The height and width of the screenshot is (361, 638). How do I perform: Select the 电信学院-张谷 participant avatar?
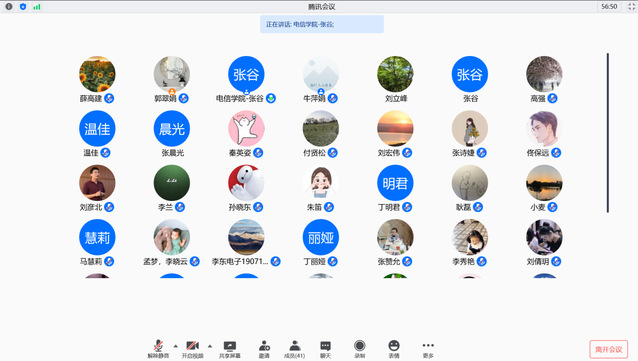pyautogui.click(x=246, y=74)
